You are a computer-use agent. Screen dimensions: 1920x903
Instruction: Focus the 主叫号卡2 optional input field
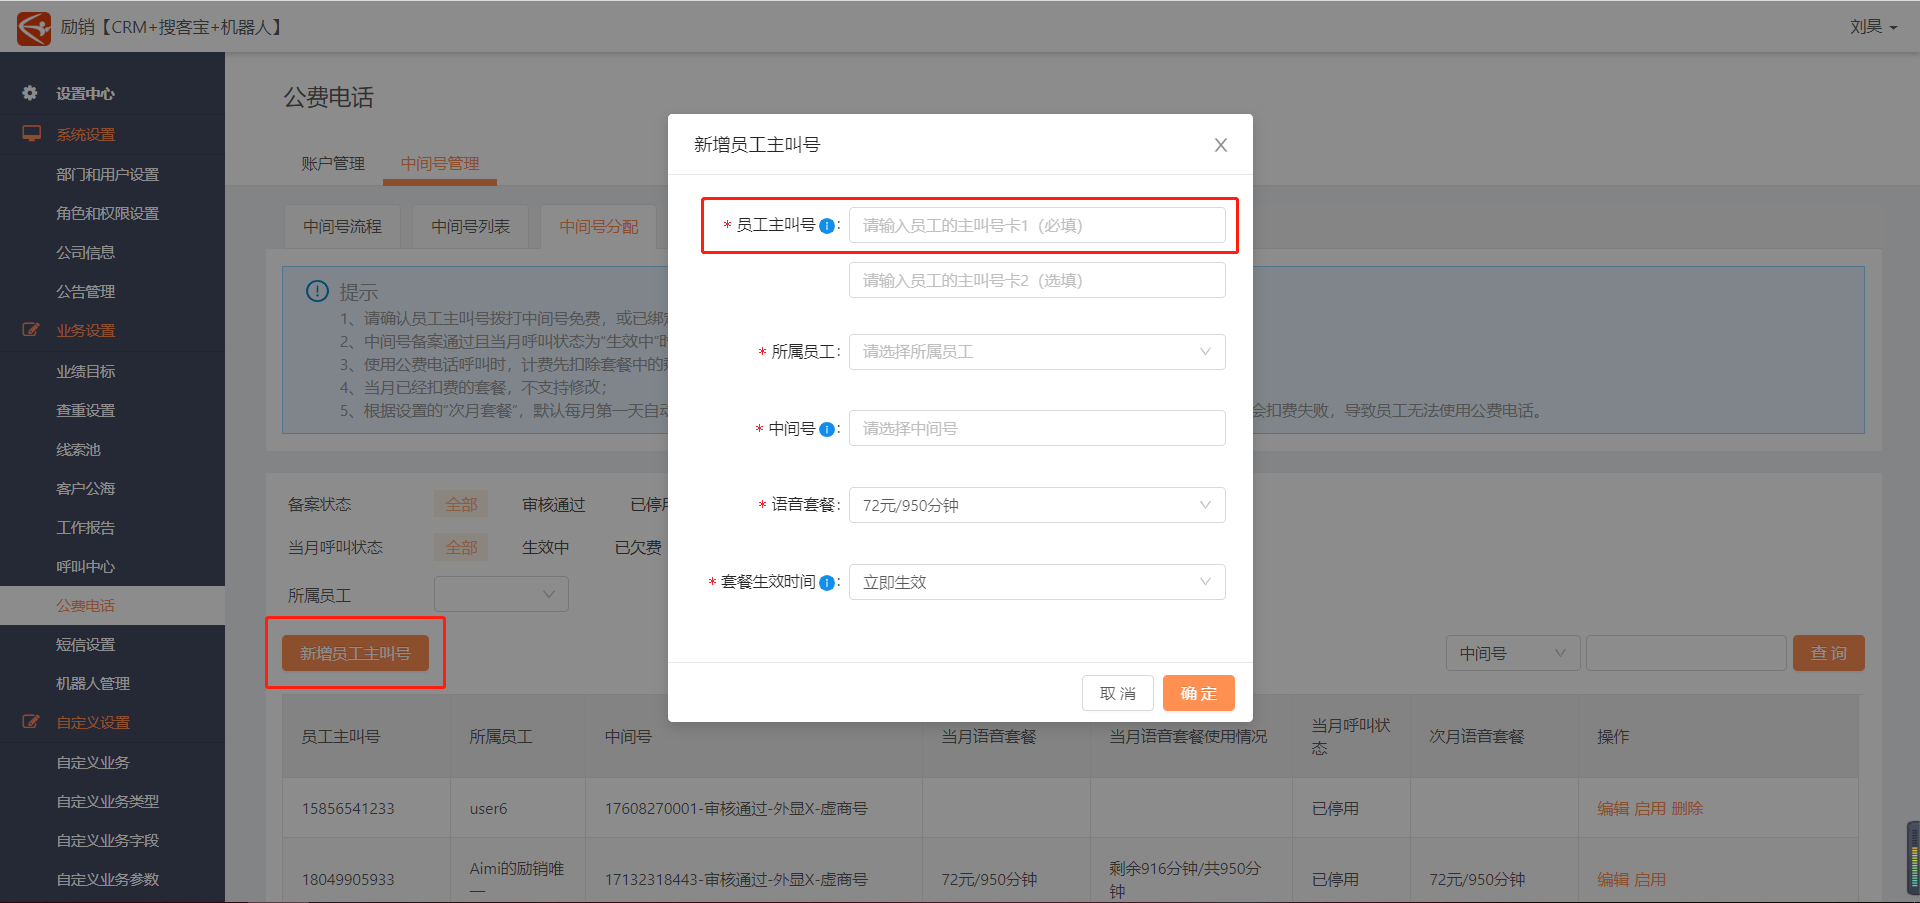pyautogui.click(x=1037, y=280)
